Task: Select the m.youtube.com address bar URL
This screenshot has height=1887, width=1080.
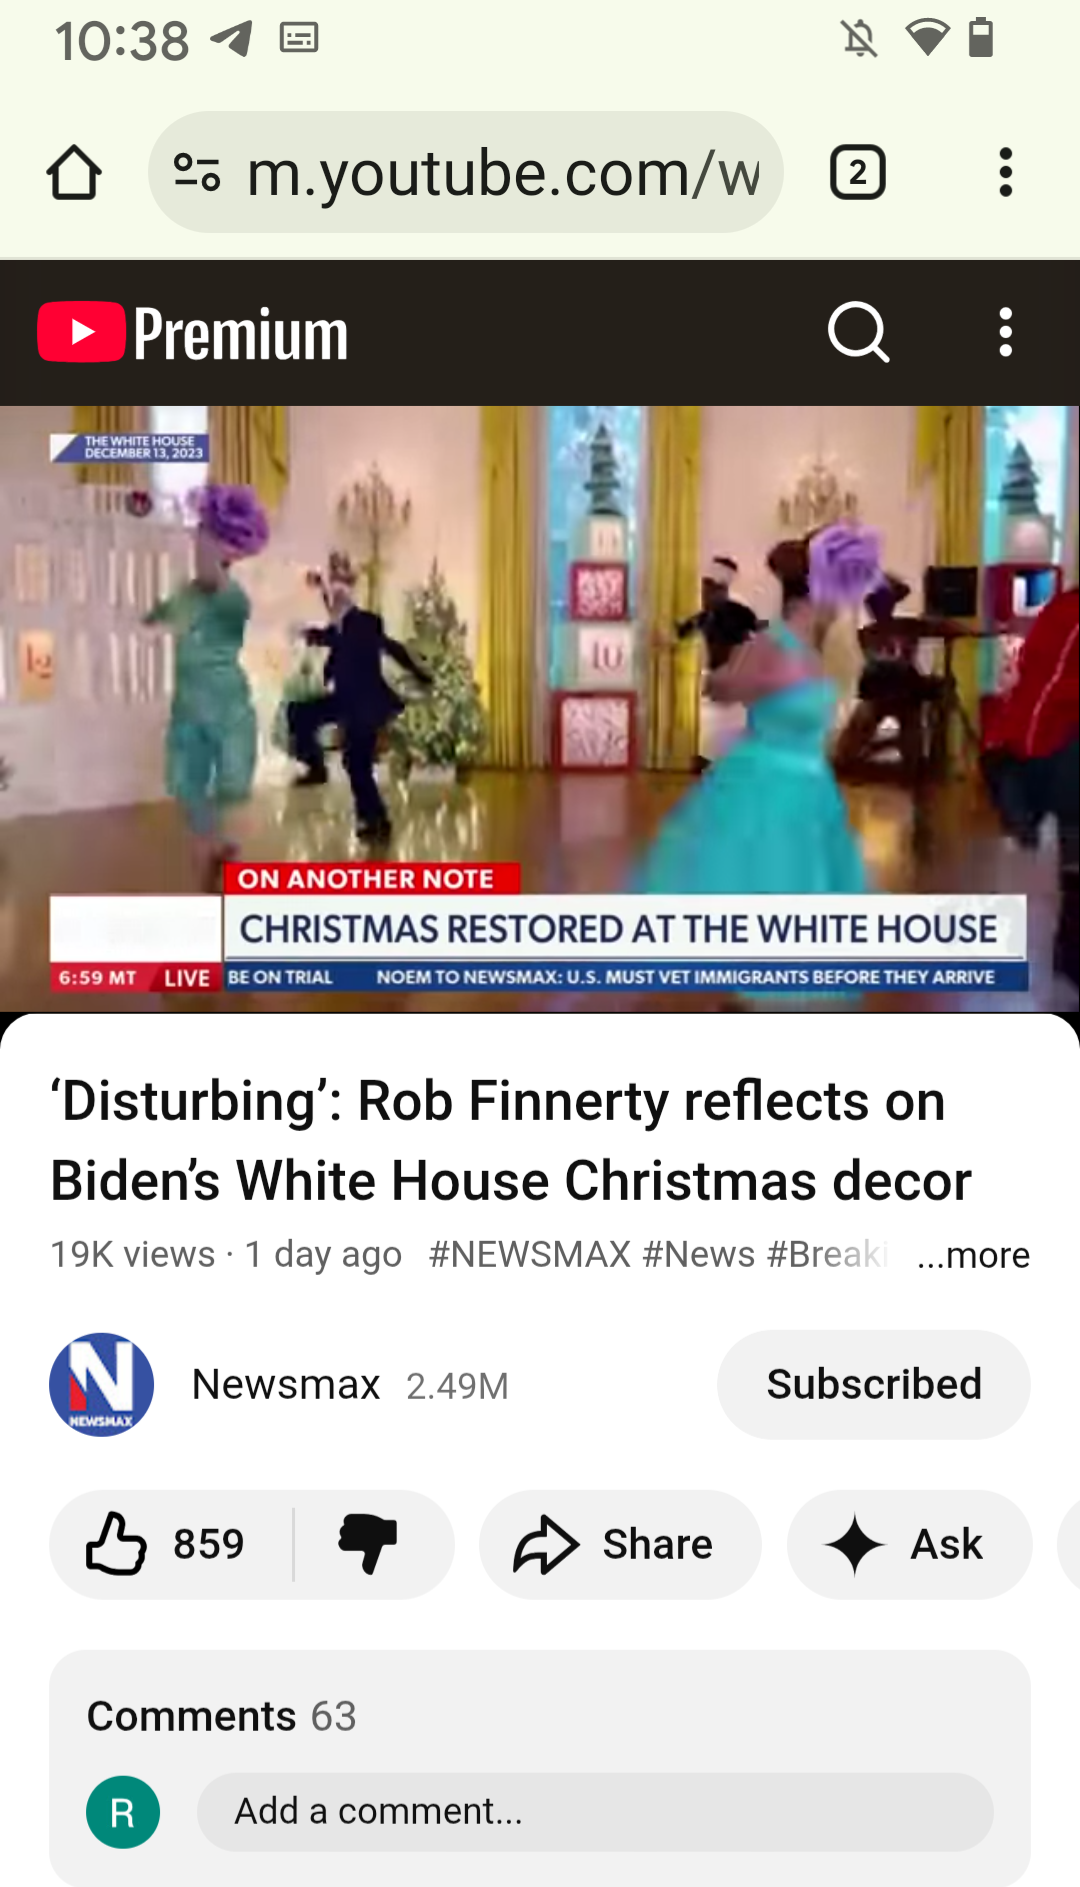Action: tap(503, 173)
